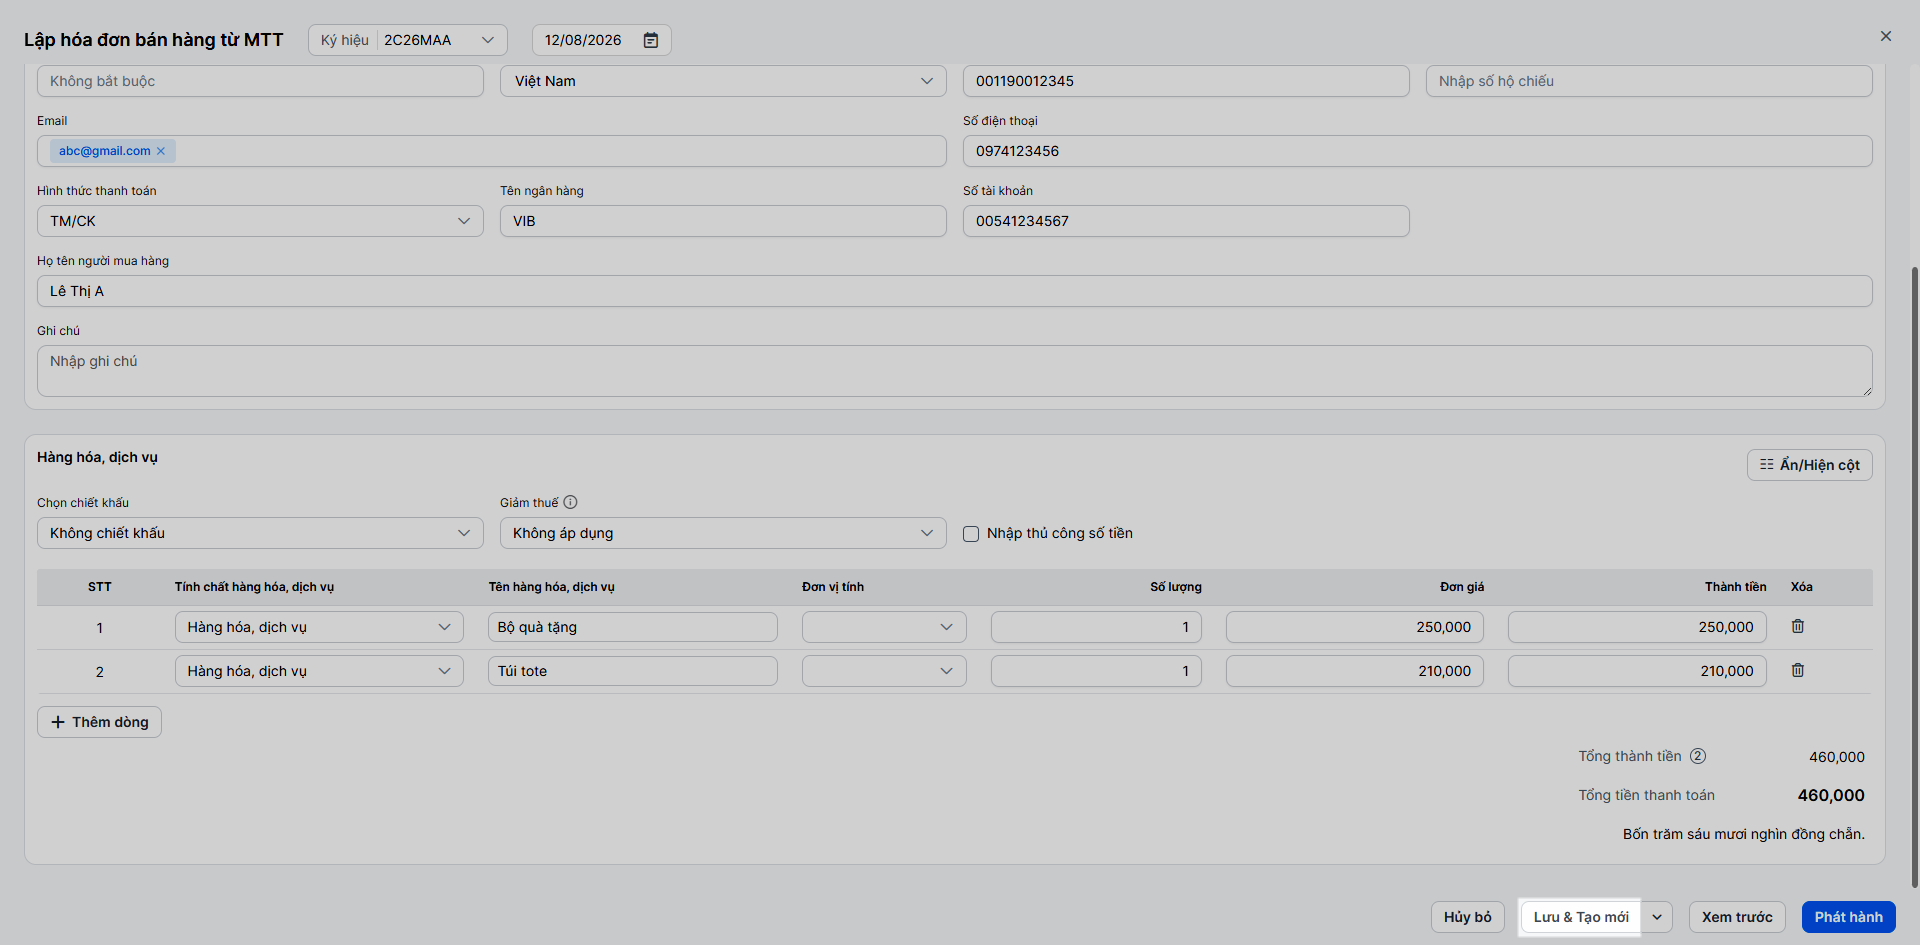This screenshot has width=1920, height=945.
Task: Open the calendar picker icon beside 12/08/2026
Action: 651,40
